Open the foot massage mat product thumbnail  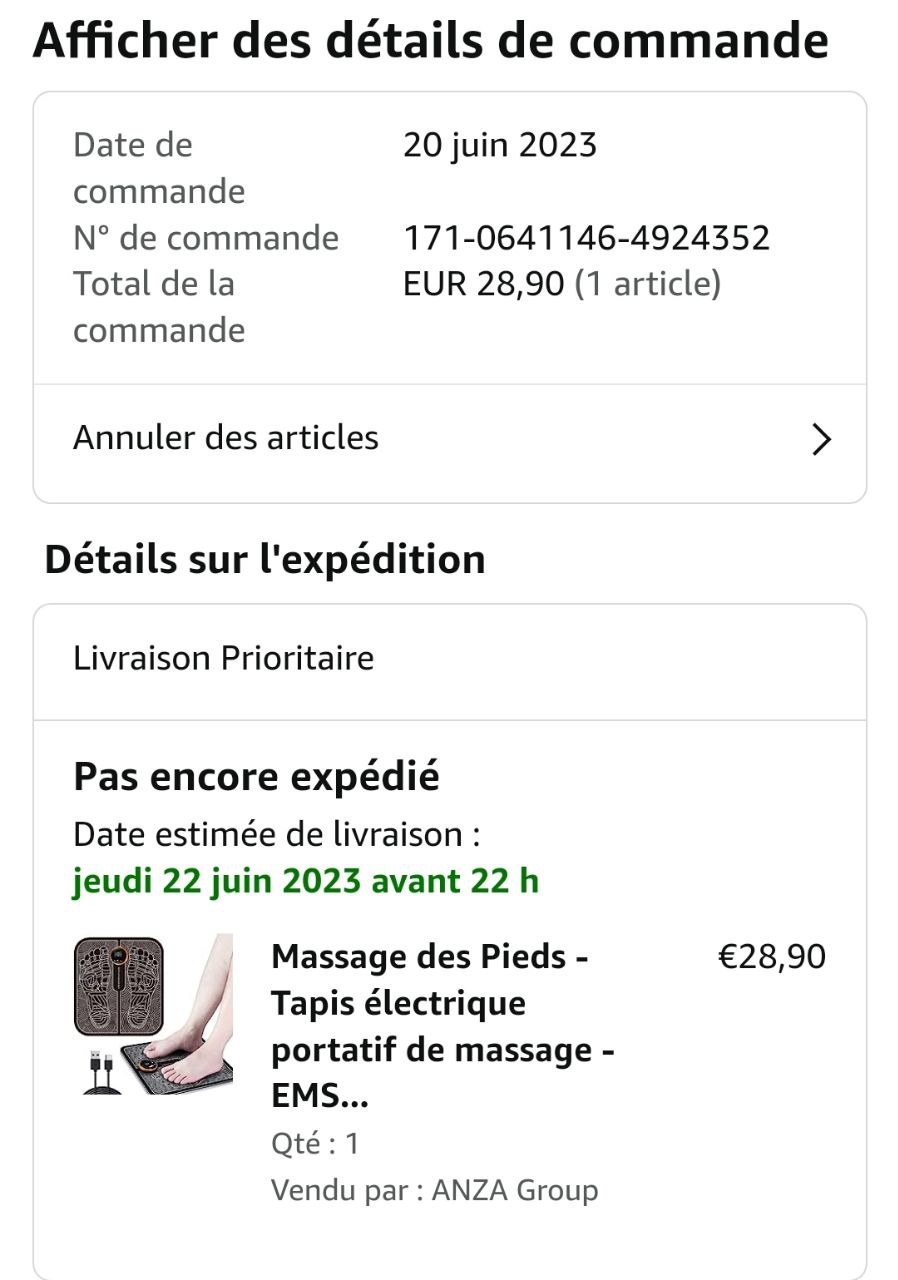[153, 1015]
